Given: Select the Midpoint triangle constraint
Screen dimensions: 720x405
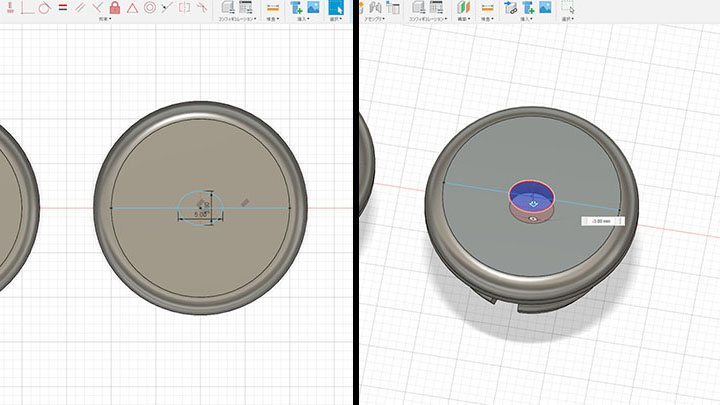Looking at the screenshot, I should [132, 8].
